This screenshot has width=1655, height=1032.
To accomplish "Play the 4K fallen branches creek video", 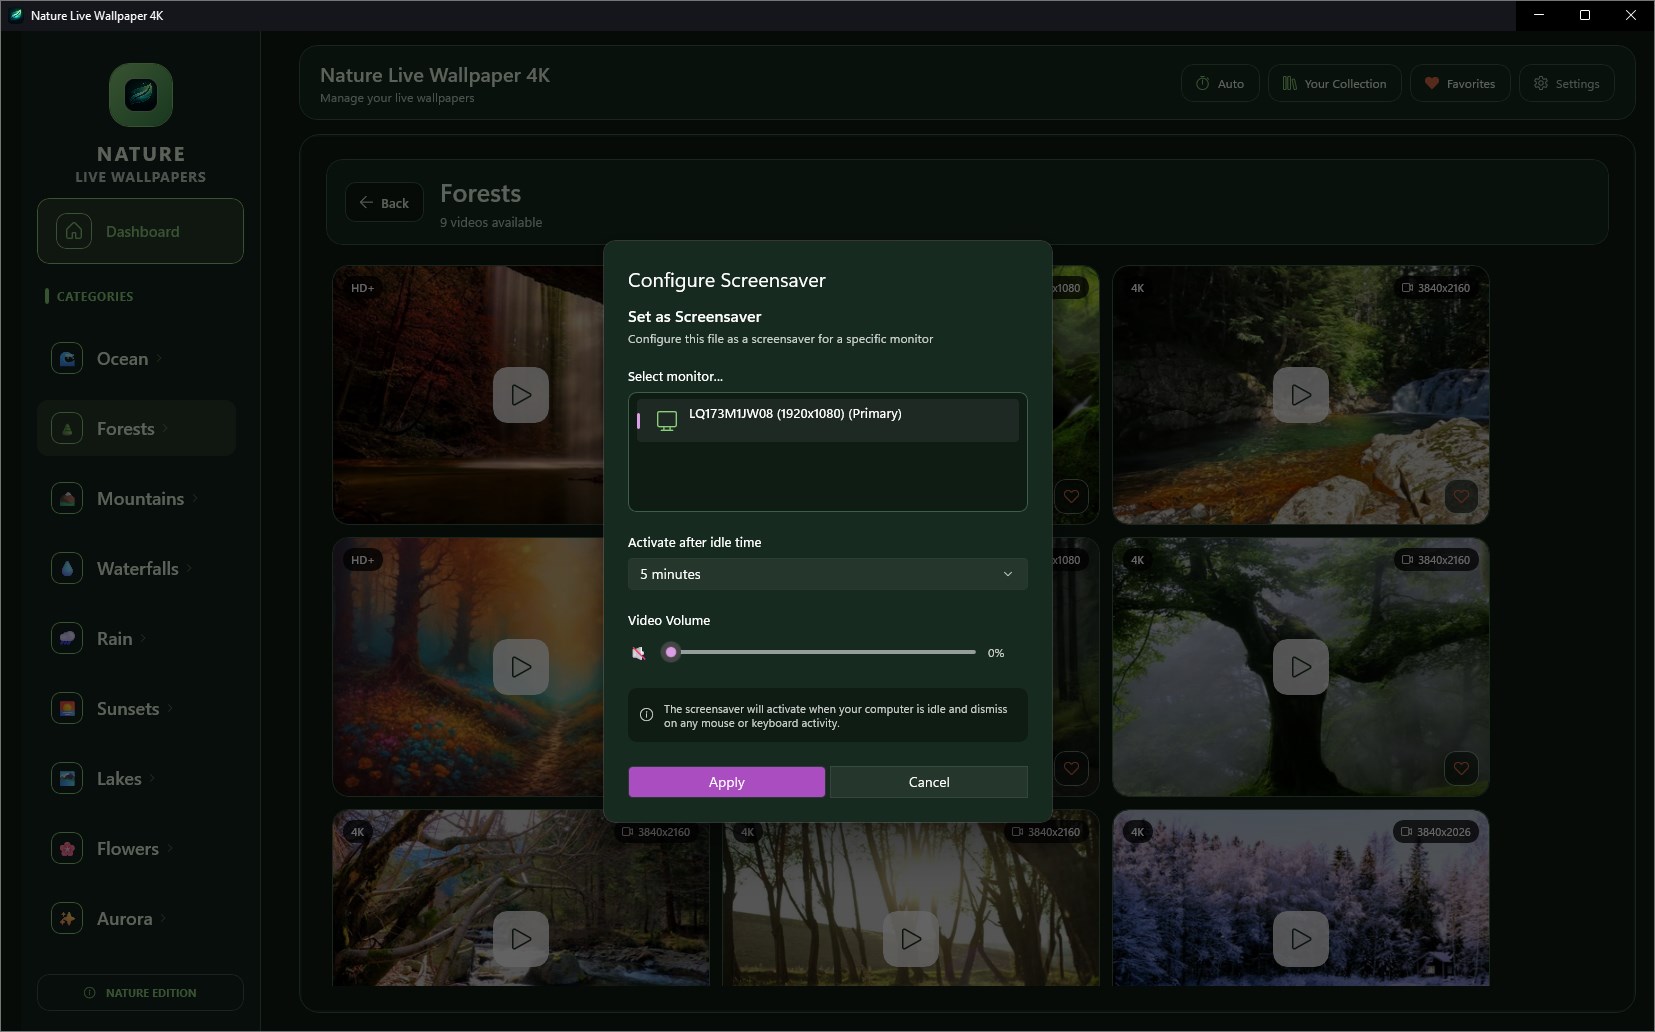I will coord(521,939).
